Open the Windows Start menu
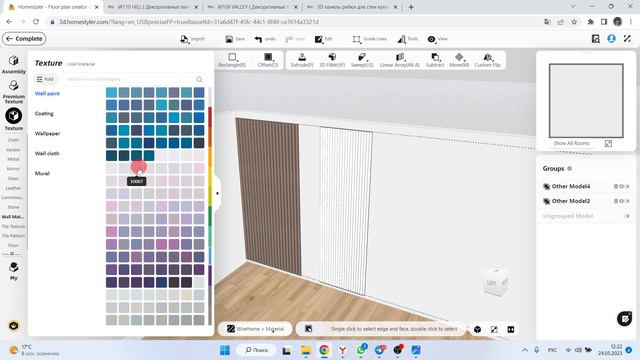The height and width of the screenshot is (360, 640). point(225,350)
